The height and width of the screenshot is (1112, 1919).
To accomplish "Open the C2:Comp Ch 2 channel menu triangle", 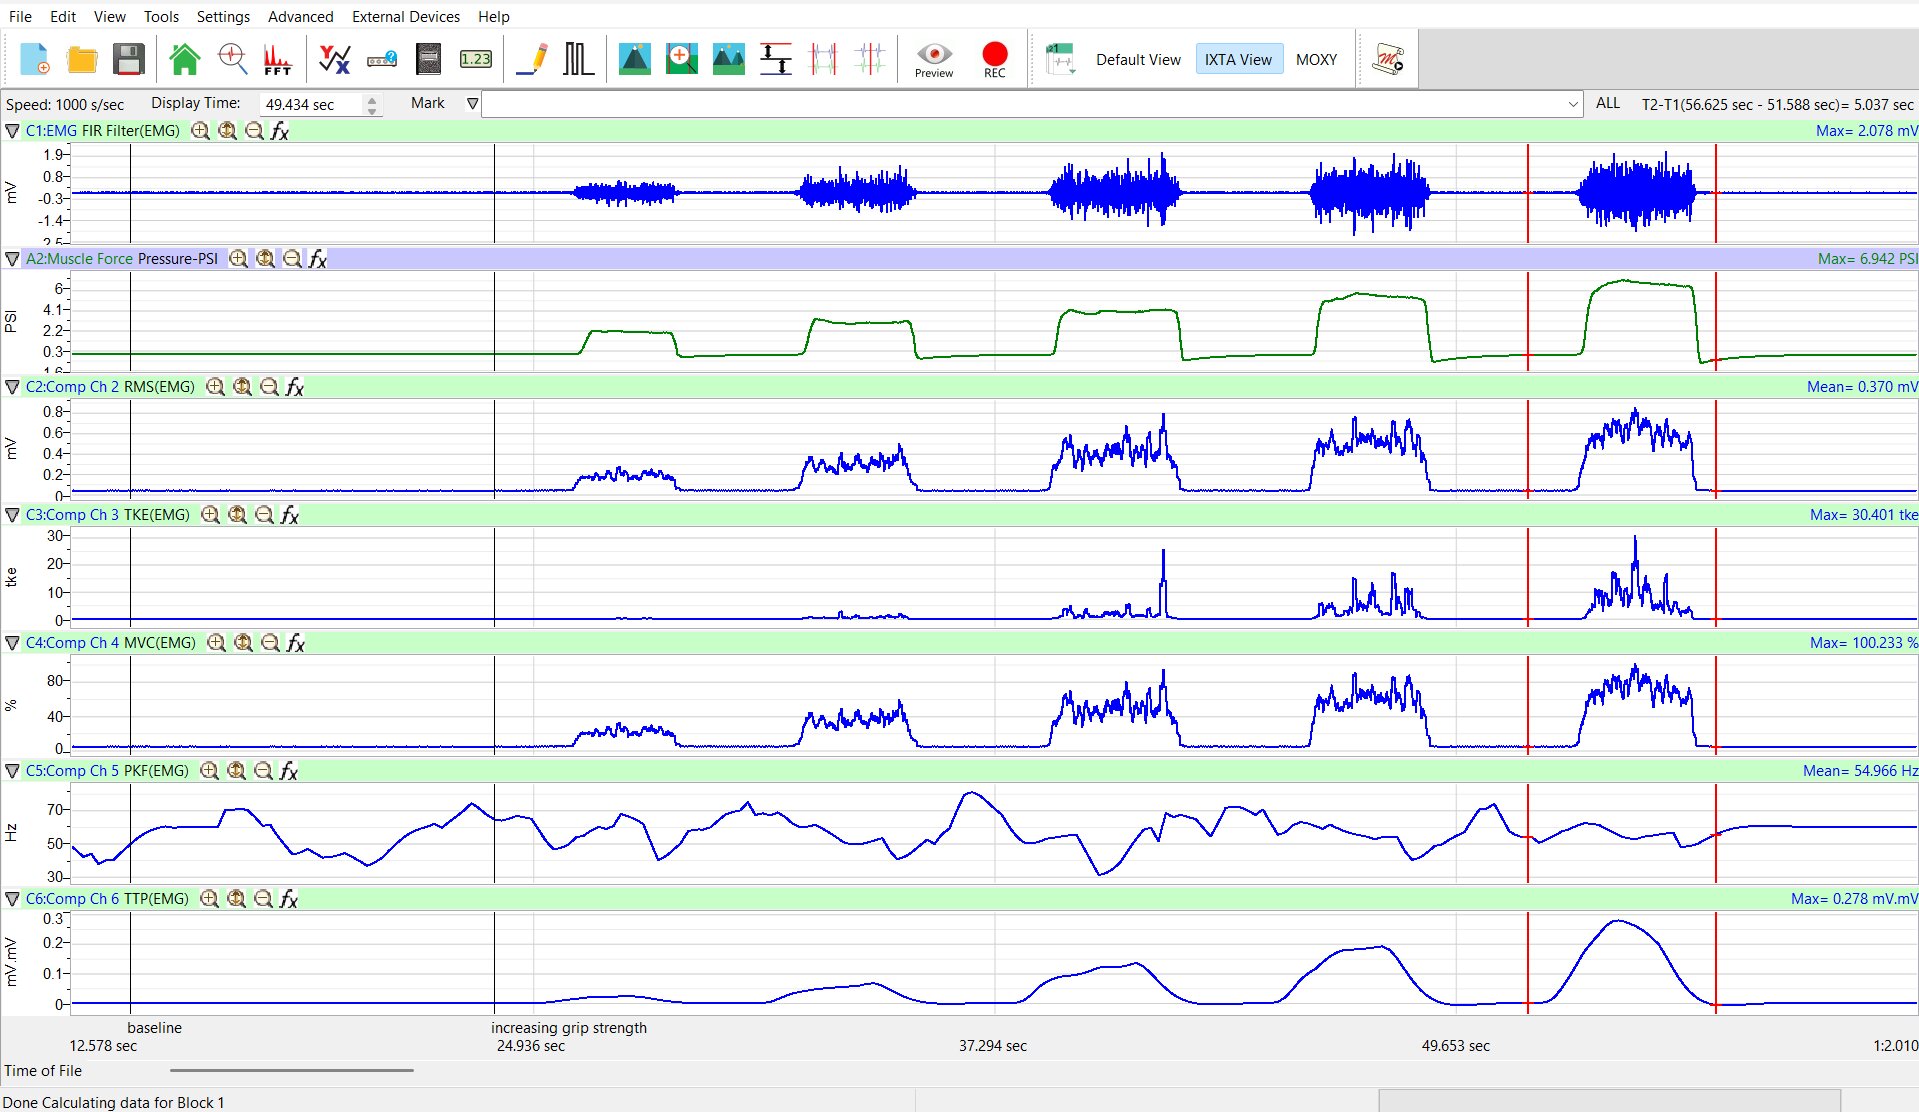I will (12, 387).
